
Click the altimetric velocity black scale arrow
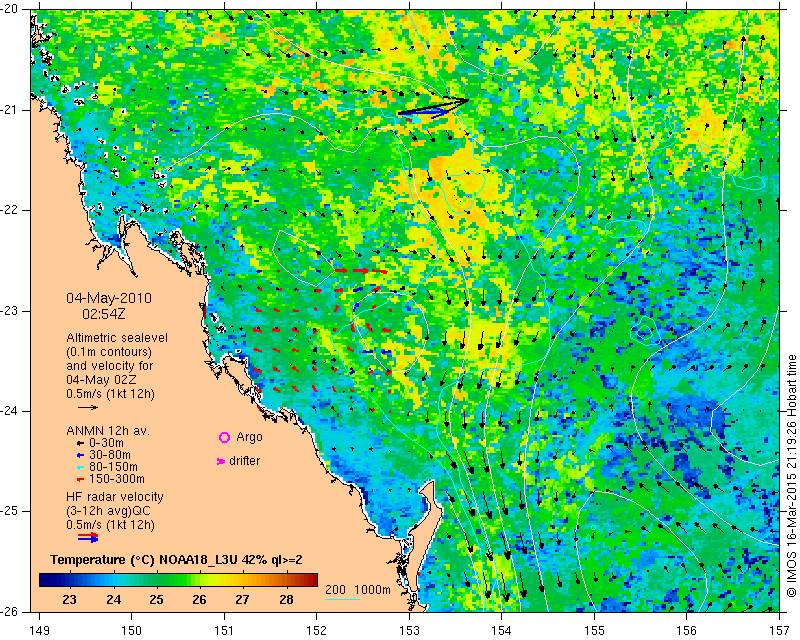click(88, 407)
